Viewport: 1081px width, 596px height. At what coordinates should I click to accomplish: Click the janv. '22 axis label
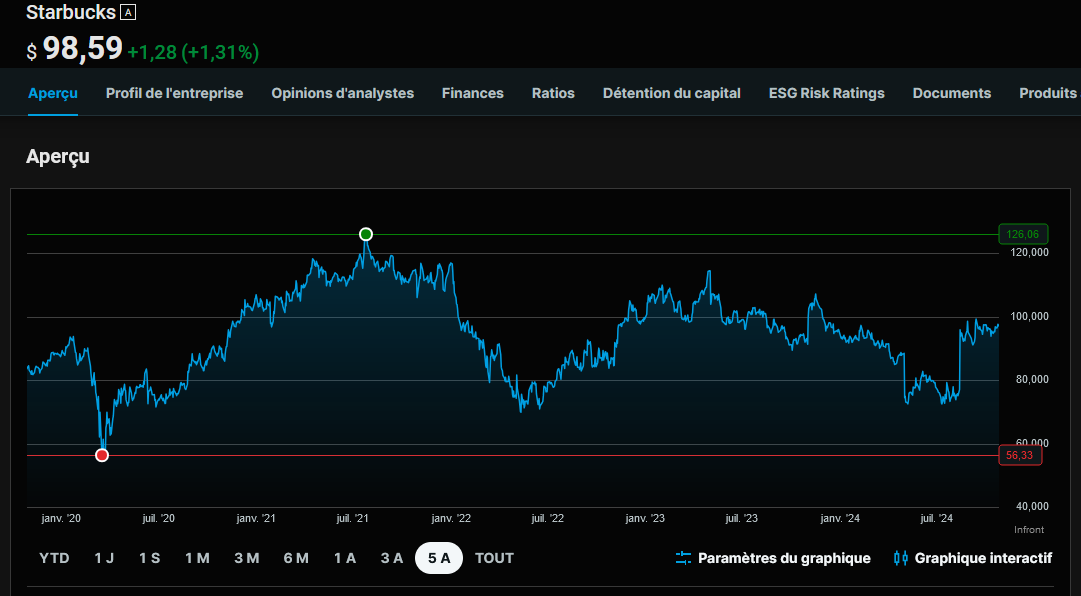[x=451, y=518]
